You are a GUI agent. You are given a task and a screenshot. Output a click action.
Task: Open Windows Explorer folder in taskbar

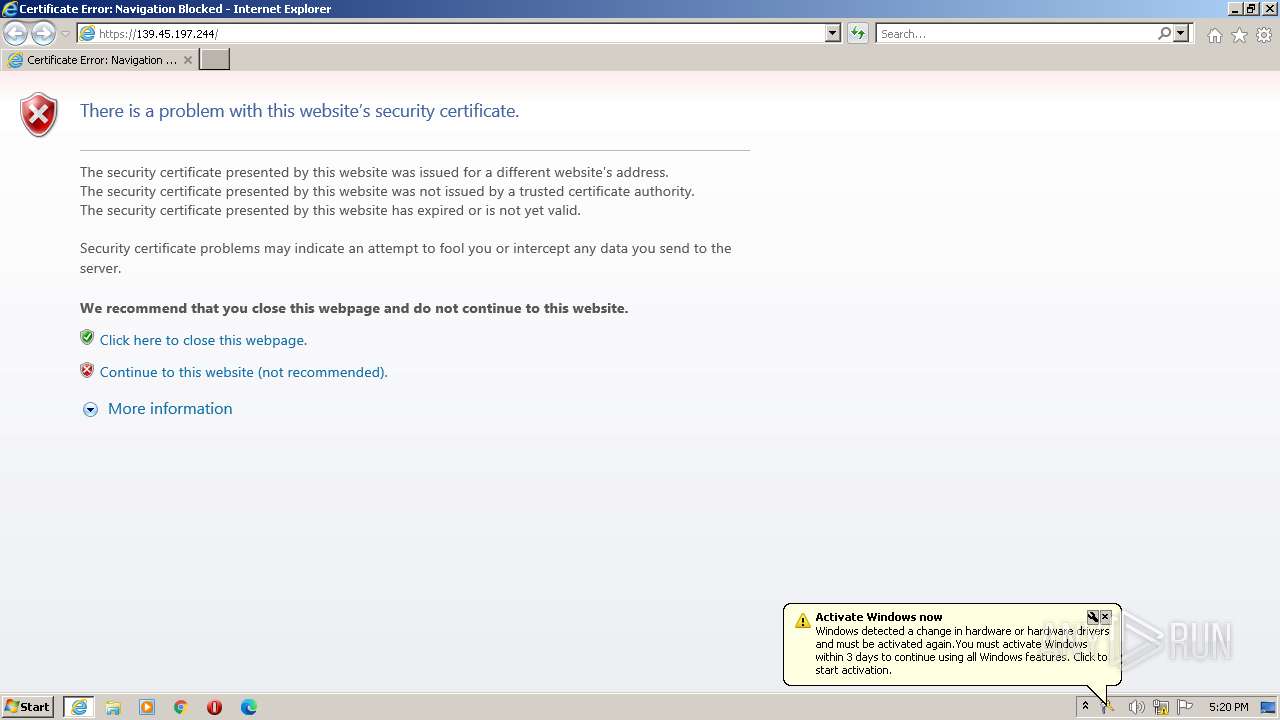click(113, 707)
